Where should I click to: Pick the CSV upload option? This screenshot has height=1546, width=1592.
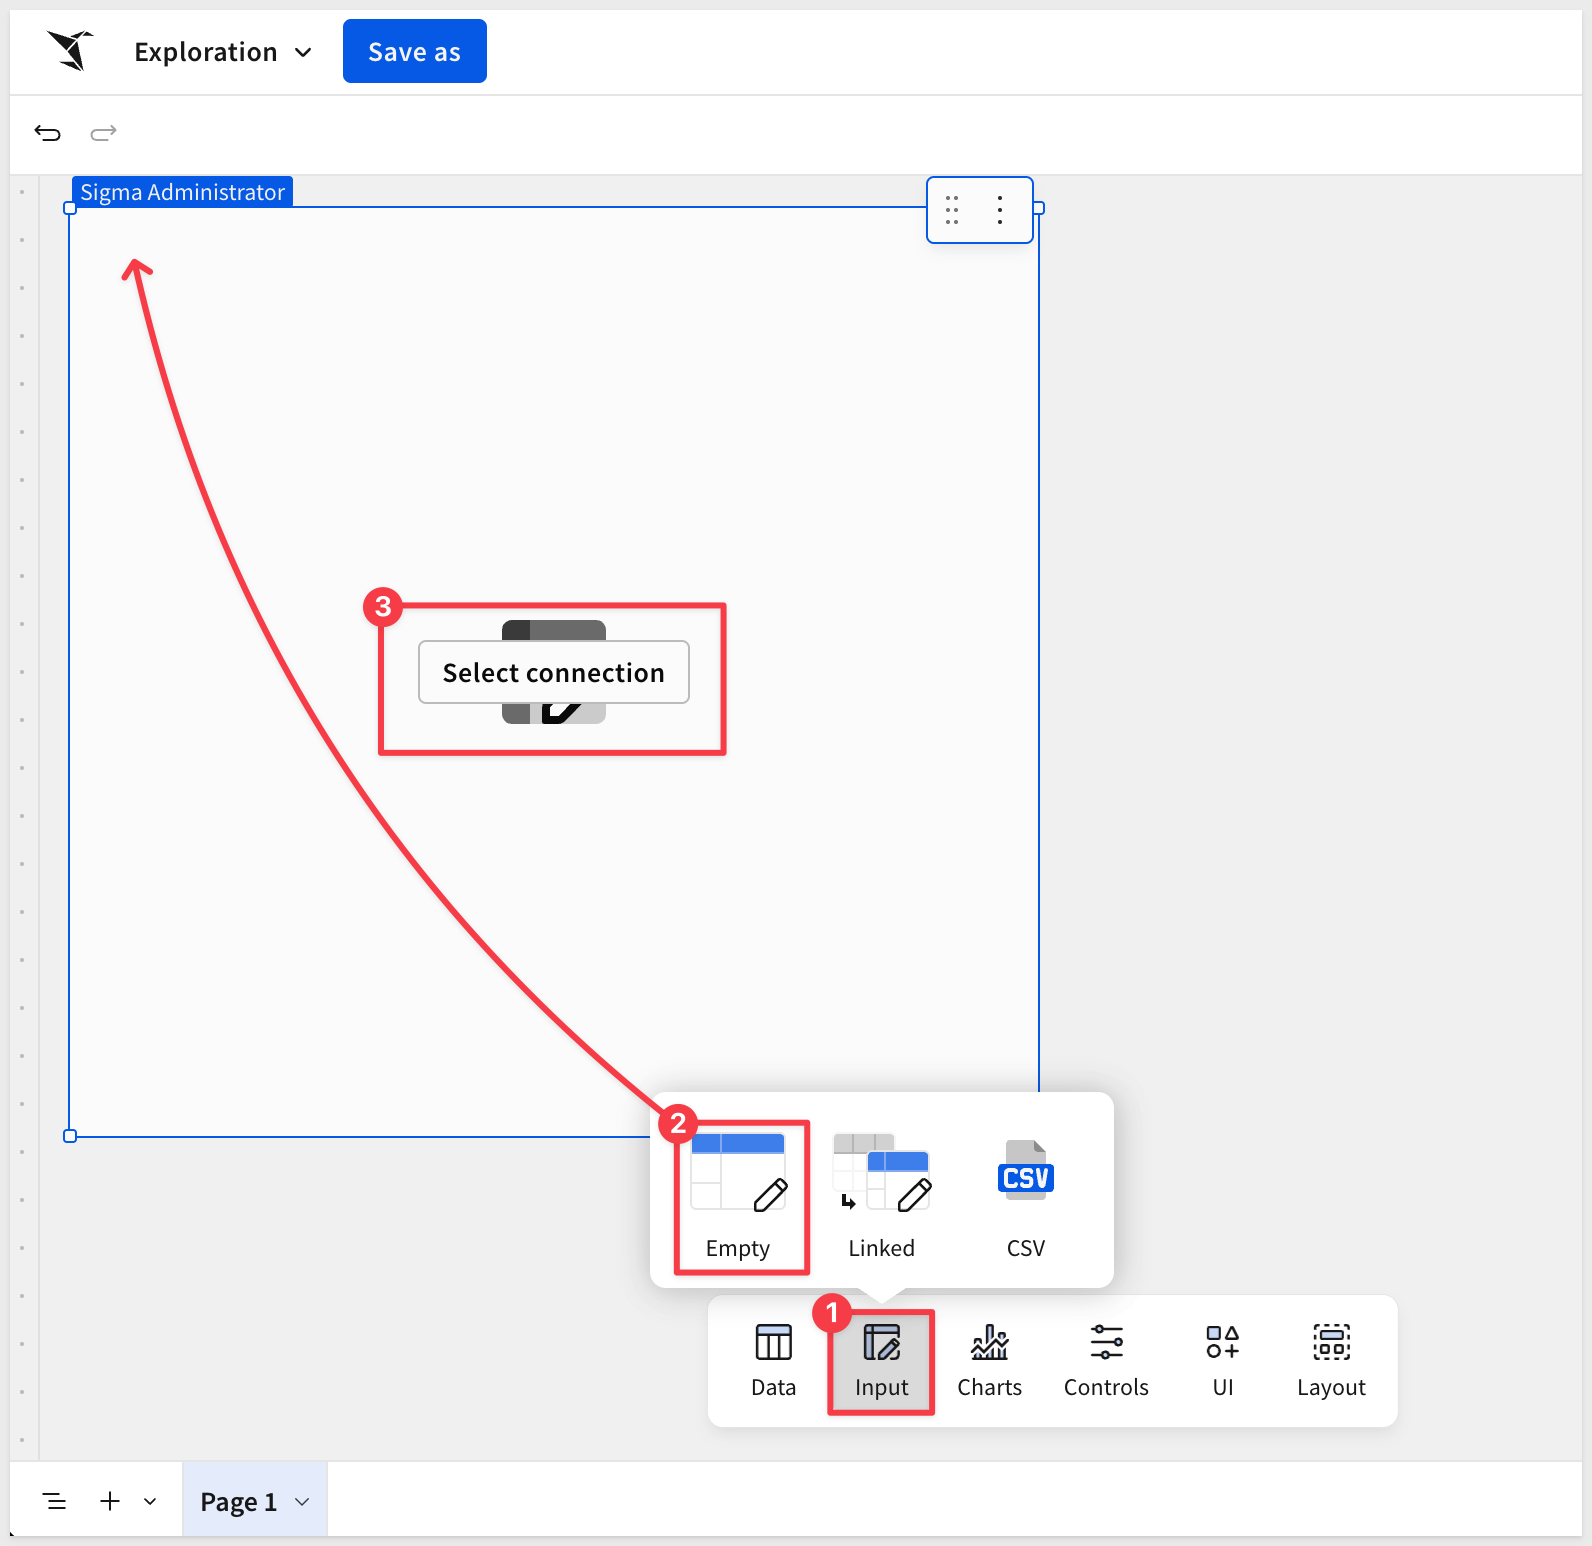tap(1025, 1196)
